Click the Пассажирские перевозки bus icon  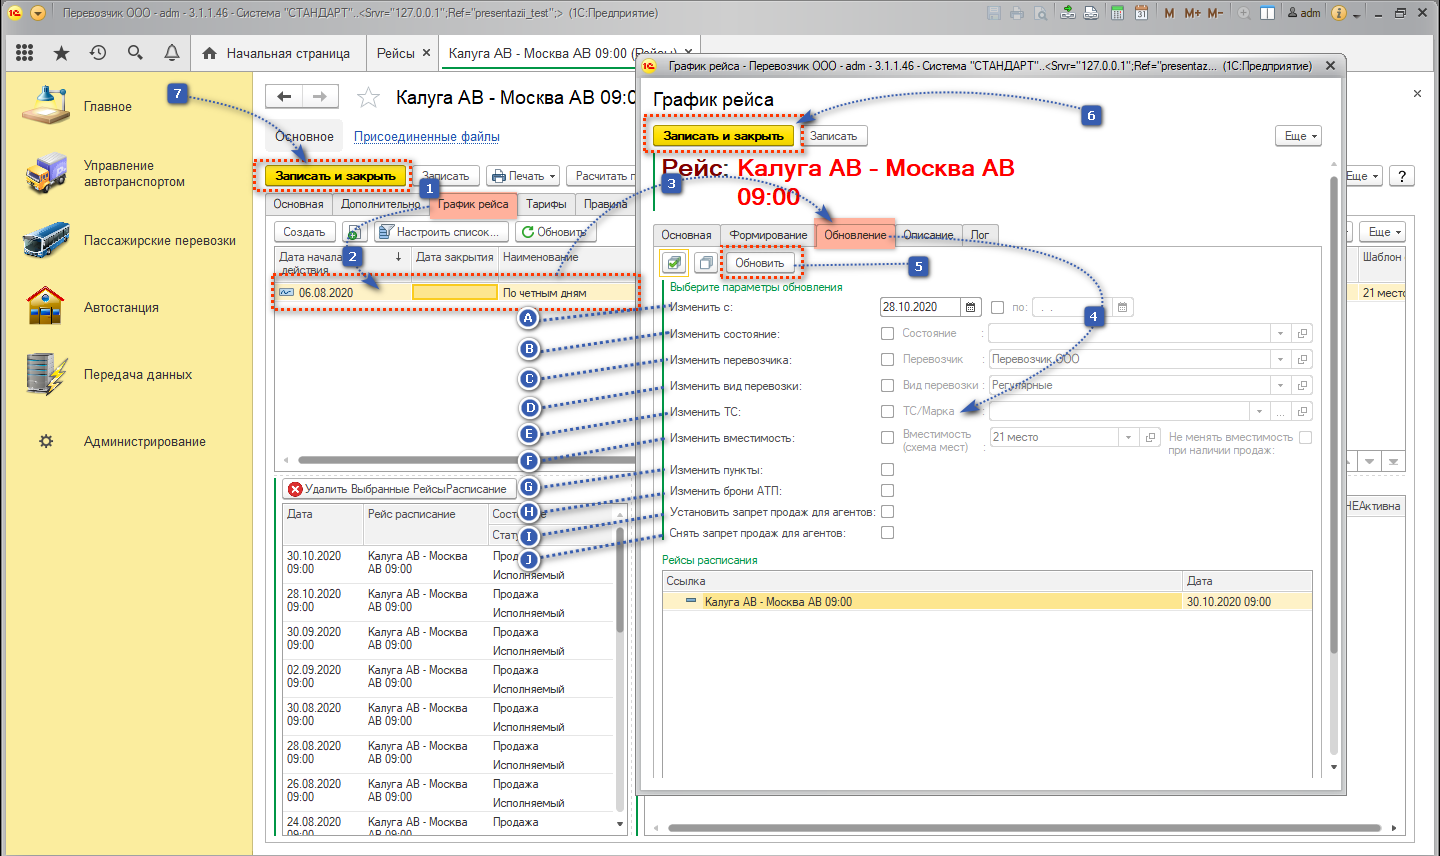[46, 241]
